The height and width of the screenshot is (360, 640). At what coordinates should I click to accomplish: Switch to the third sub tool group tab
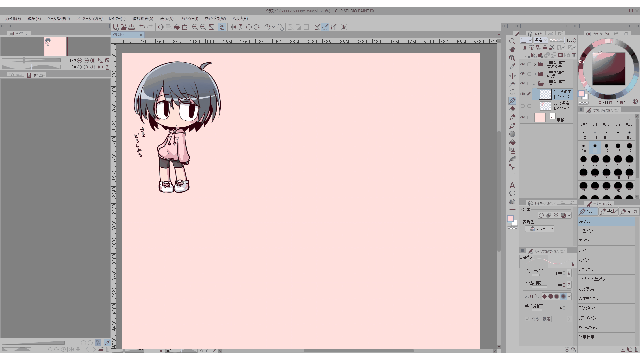[629, 211]
